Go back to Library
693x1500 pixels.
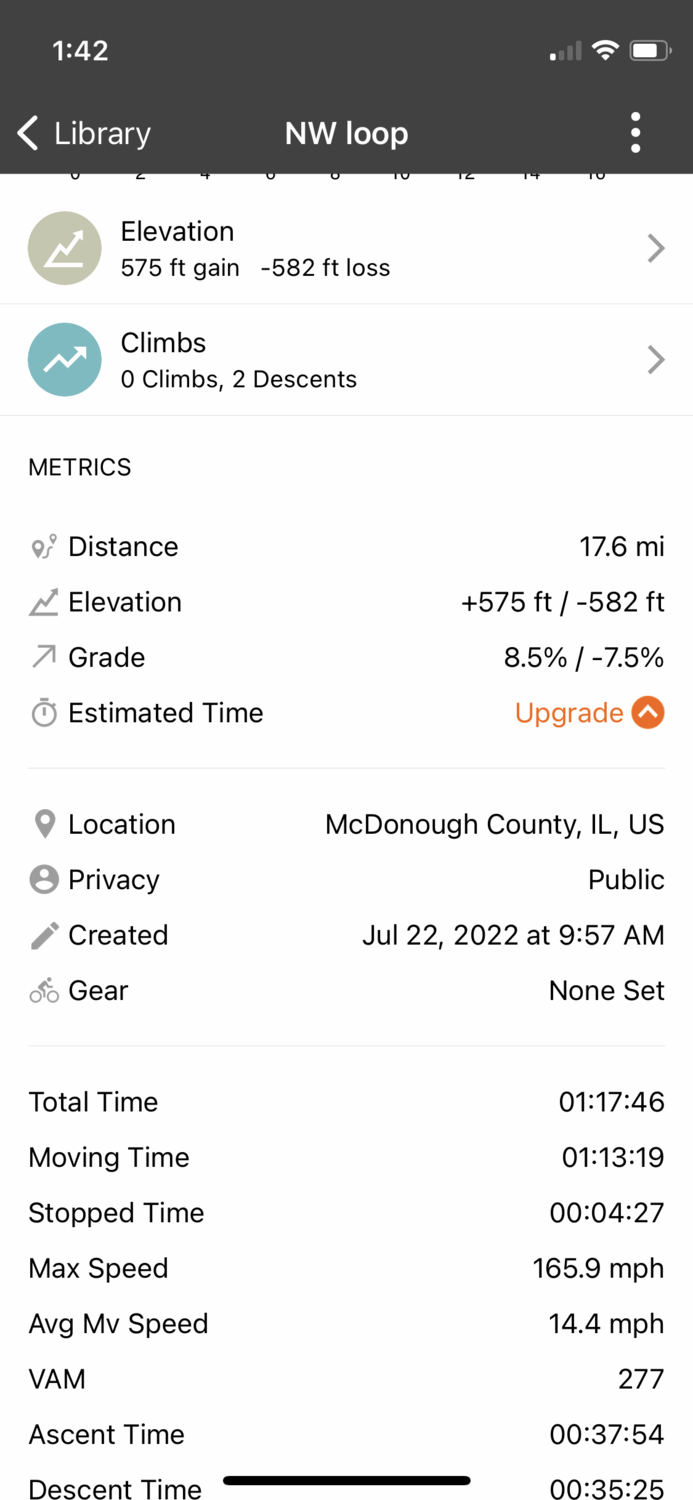84,133
